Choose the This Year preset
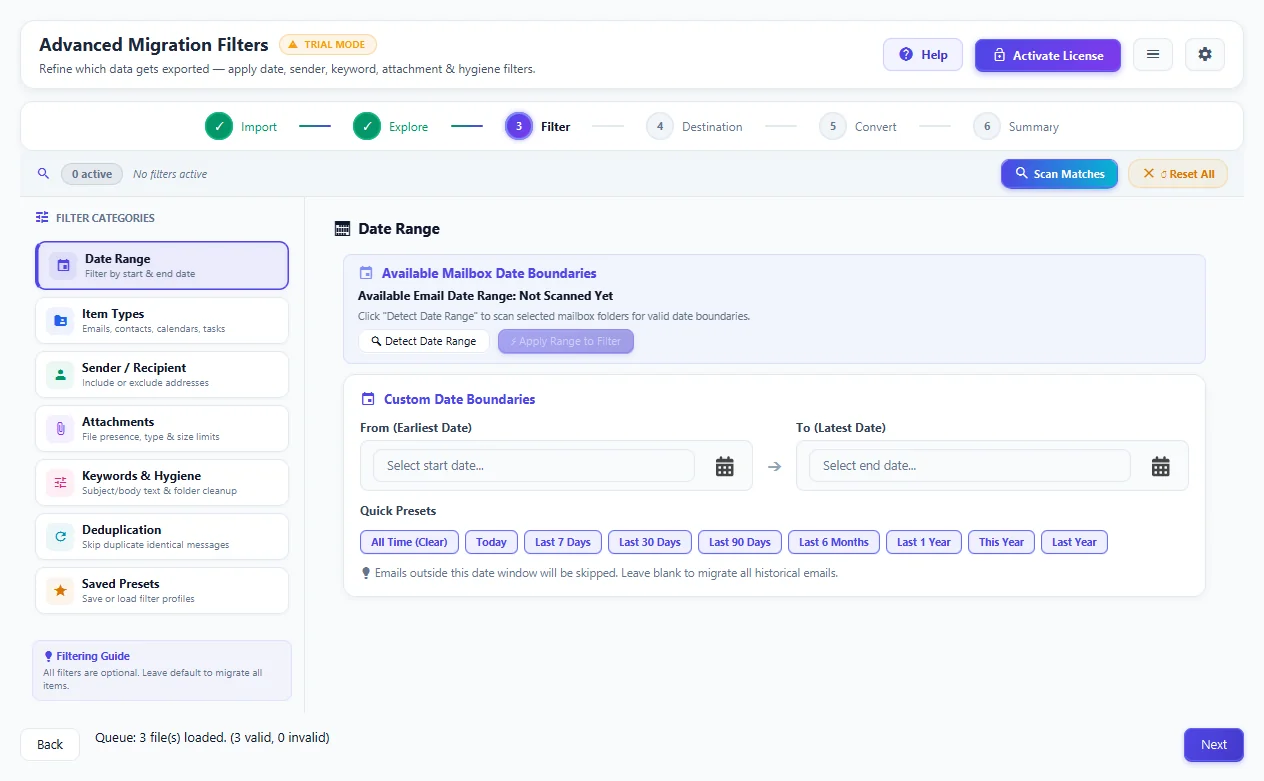 [1001, 542]
